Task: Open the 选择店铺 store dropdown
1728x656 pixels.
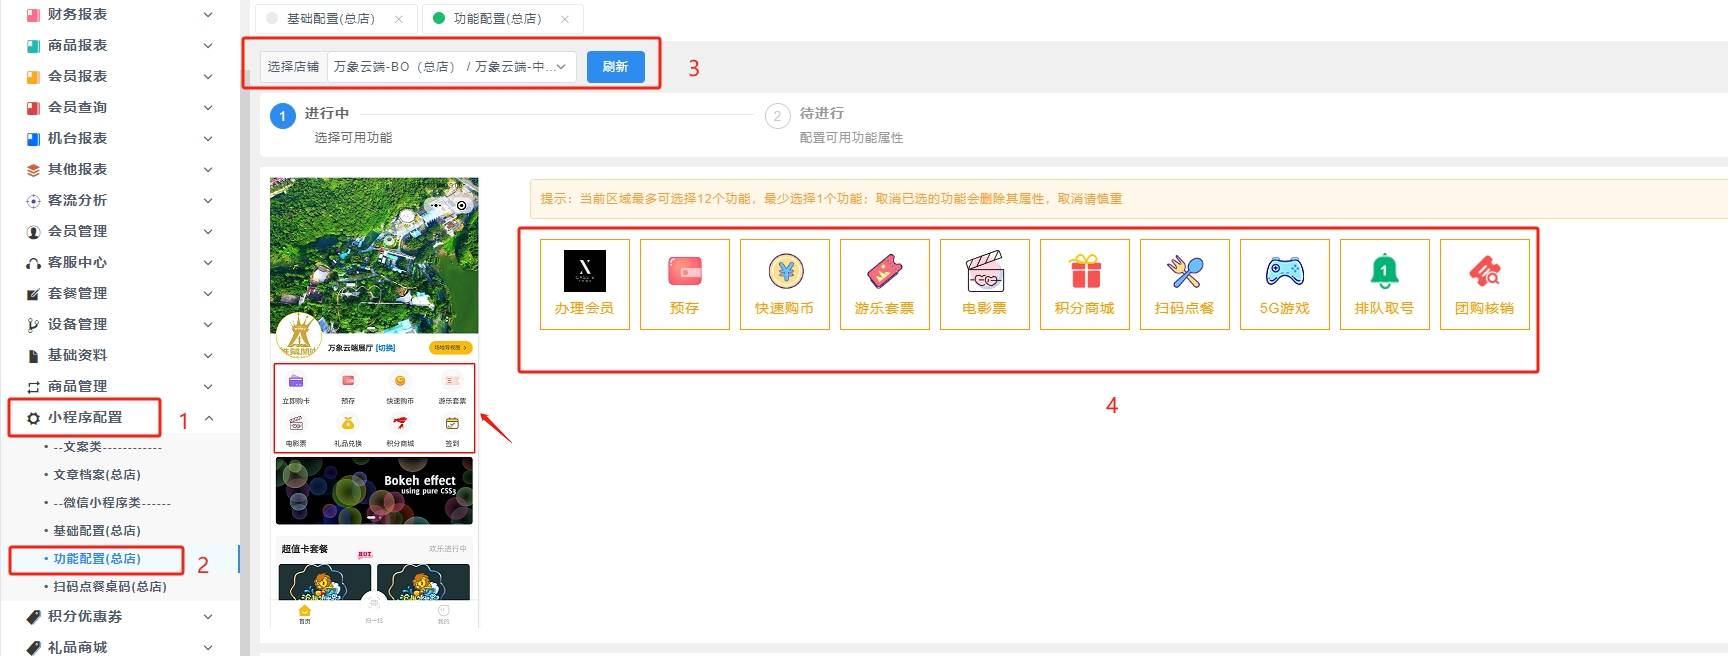Action: pos(451,67)
